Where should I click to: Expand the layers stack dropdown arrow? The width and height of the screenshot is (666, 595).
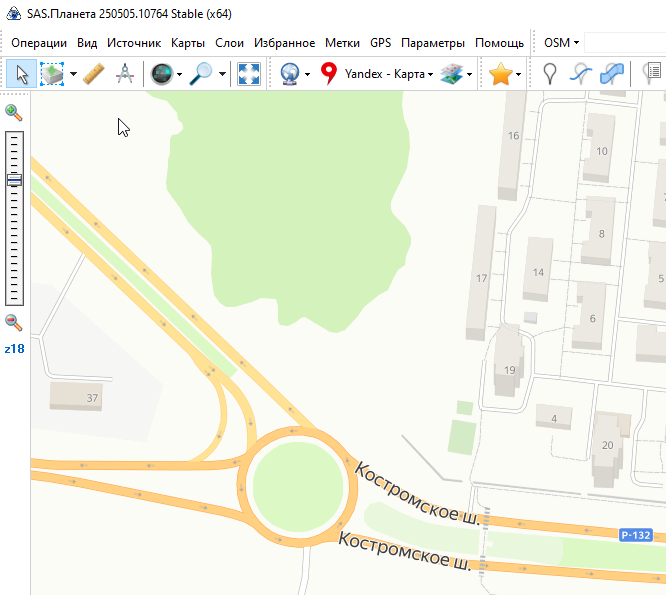(x=470, y=74)
